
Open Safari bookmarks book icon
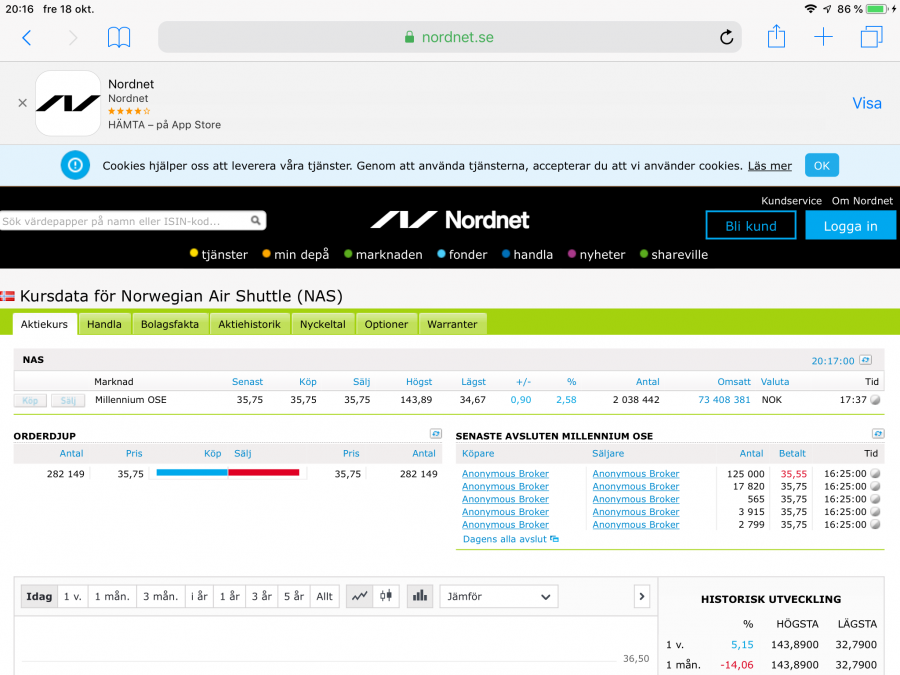click(119, 38)
